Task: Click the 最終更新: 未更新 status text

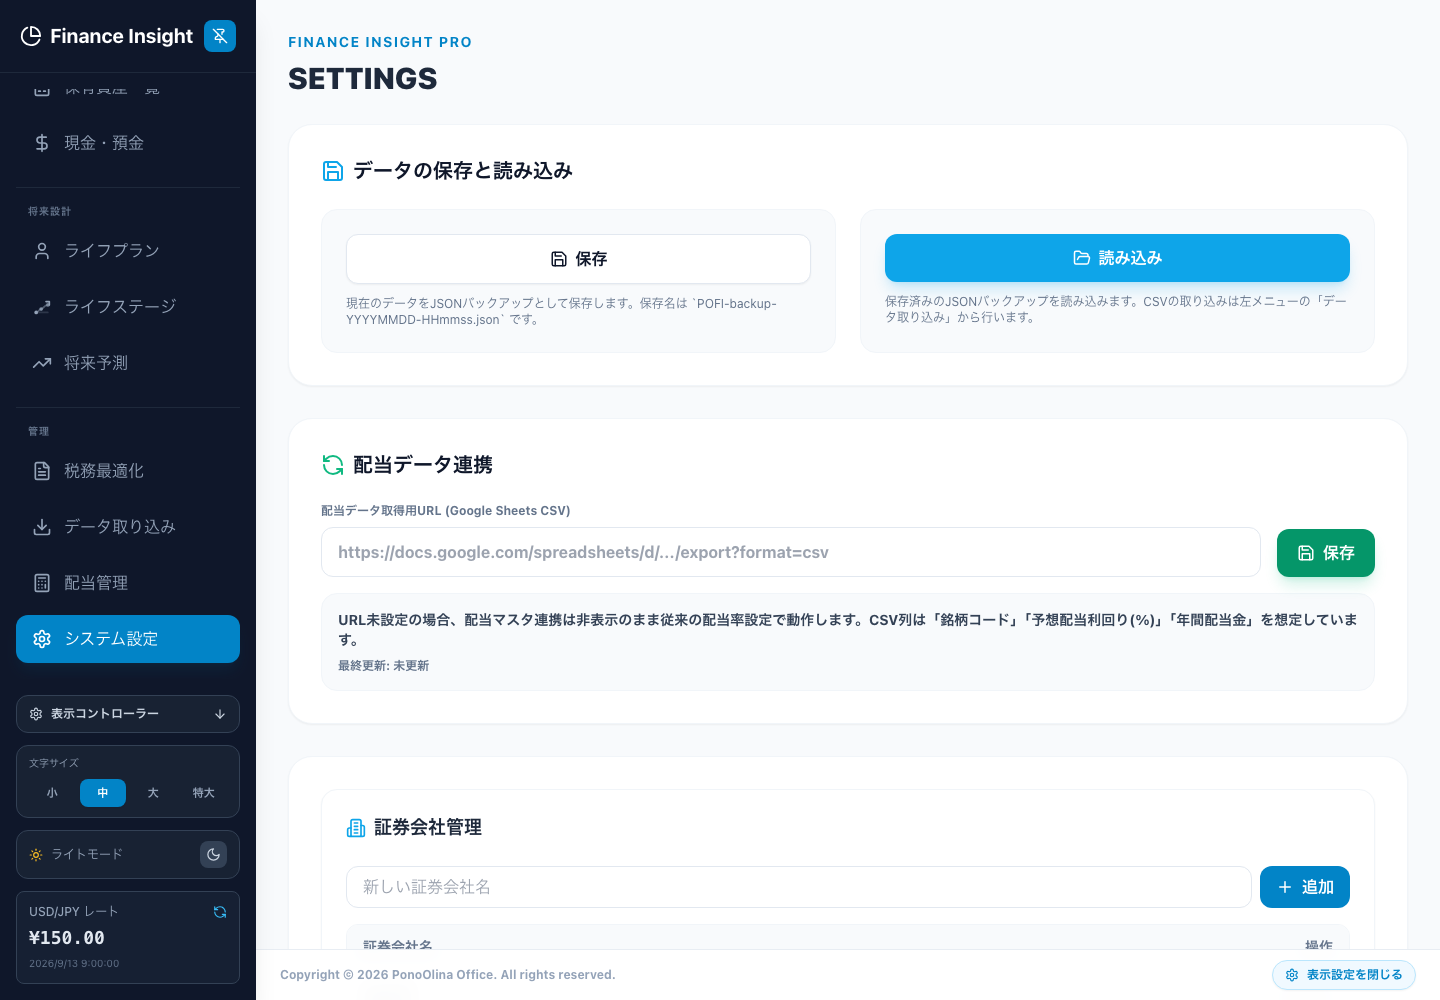Action: point(384,666)
